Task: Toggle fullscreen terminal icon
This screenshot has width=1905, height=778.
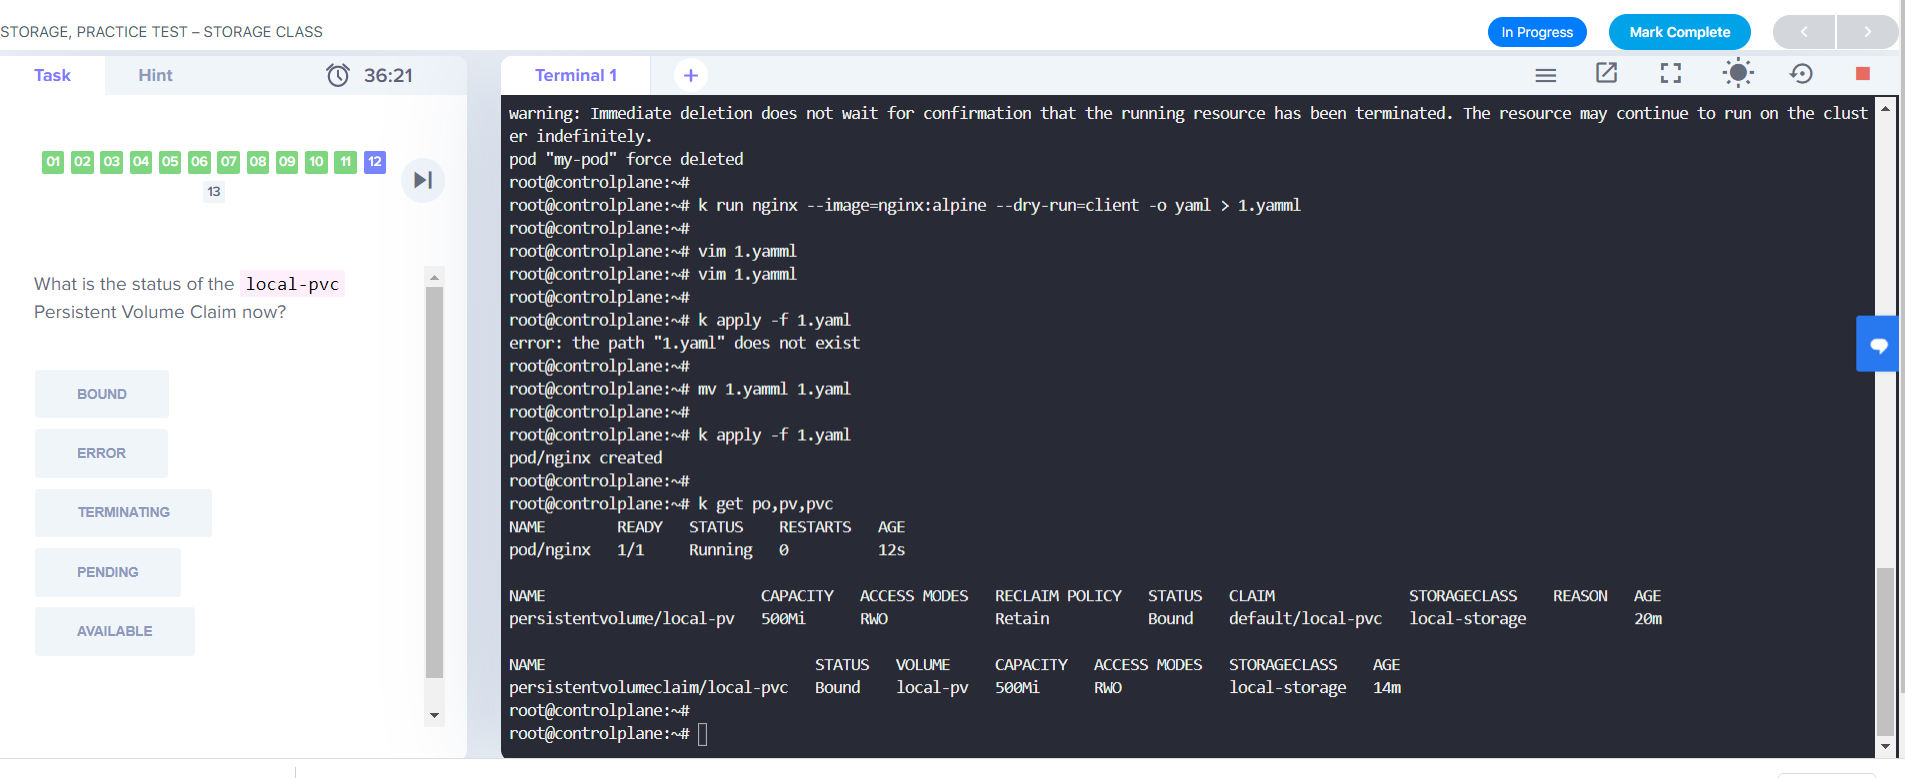Action: (1671, 73)
